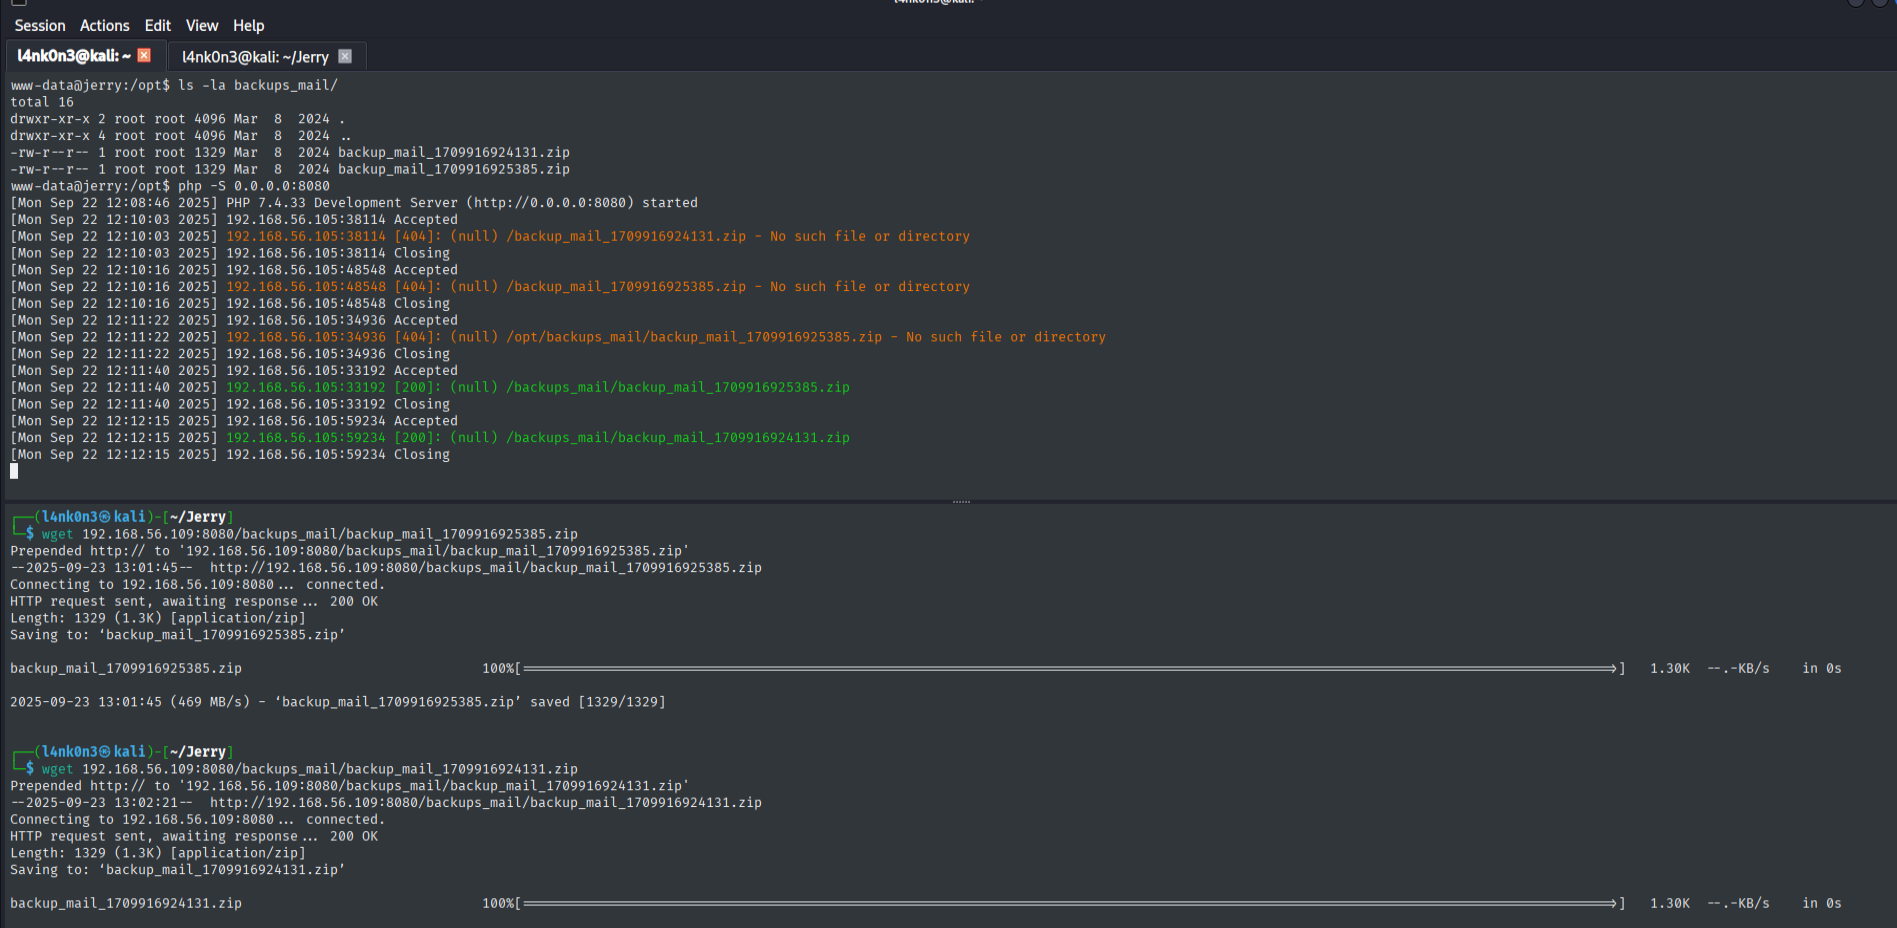
Task: Open the Help menu
Action: tap(248, 26)
